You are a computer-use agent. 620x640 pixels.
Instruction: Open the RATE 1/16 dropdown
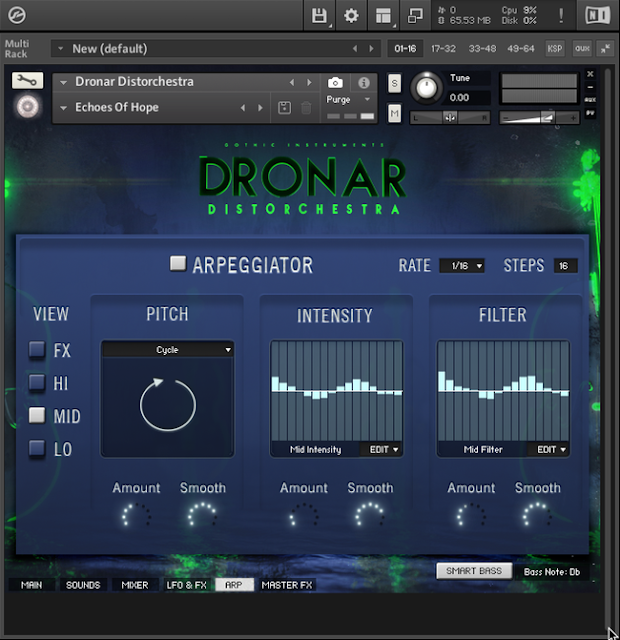[462, 266]
